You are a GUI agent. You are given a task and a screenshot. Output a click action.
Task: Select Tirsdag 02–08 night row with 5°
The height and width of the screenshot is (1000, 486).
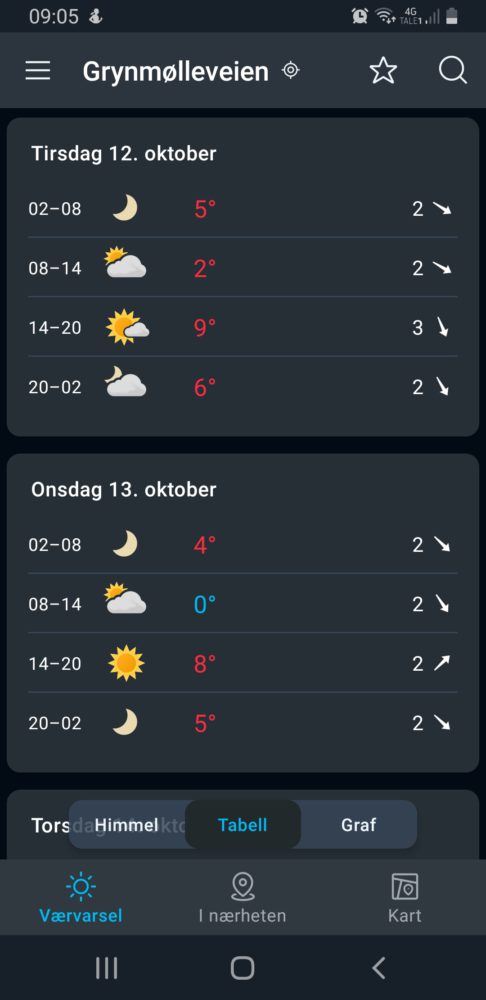point(242,209)
